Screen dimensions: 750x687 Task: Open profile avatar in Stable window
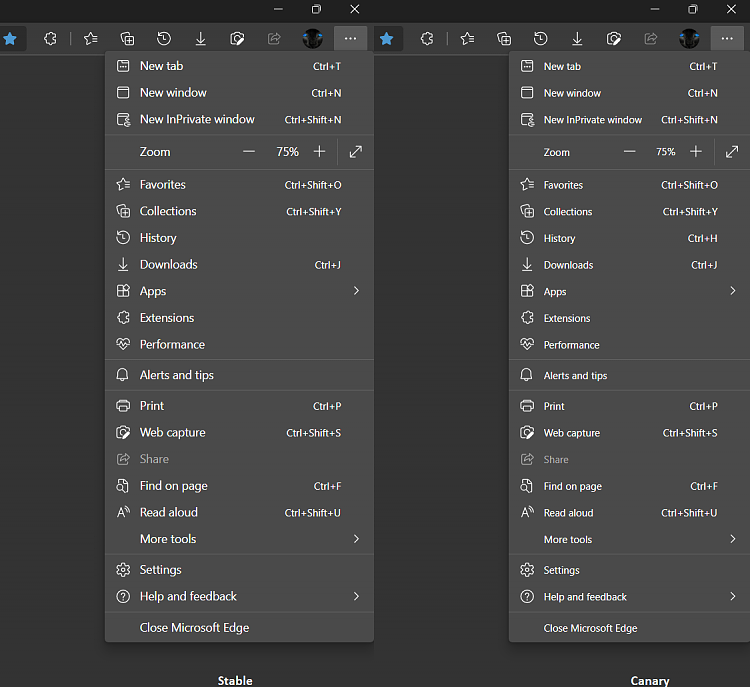point(312,38)
